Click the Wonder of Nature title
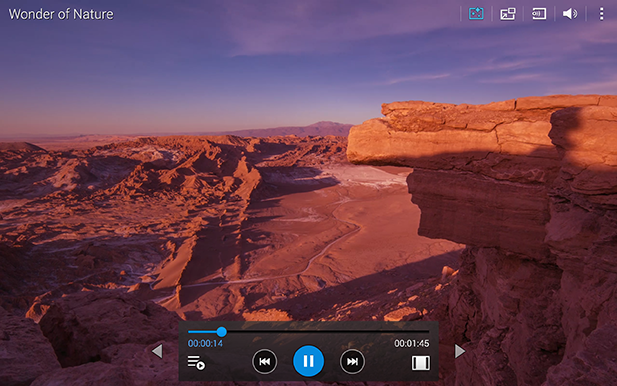This screenshot has height=386, width=617. click(61, 14)
